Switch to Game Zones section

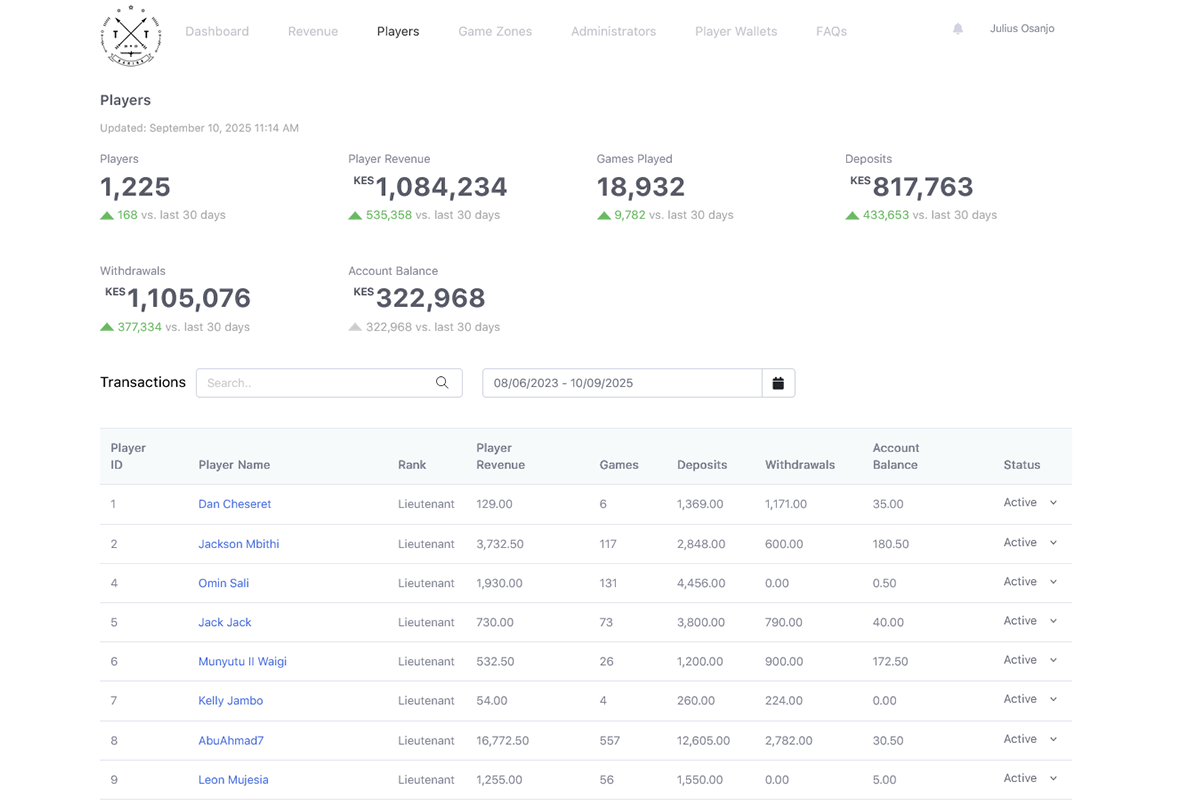[x=495, y=31]
